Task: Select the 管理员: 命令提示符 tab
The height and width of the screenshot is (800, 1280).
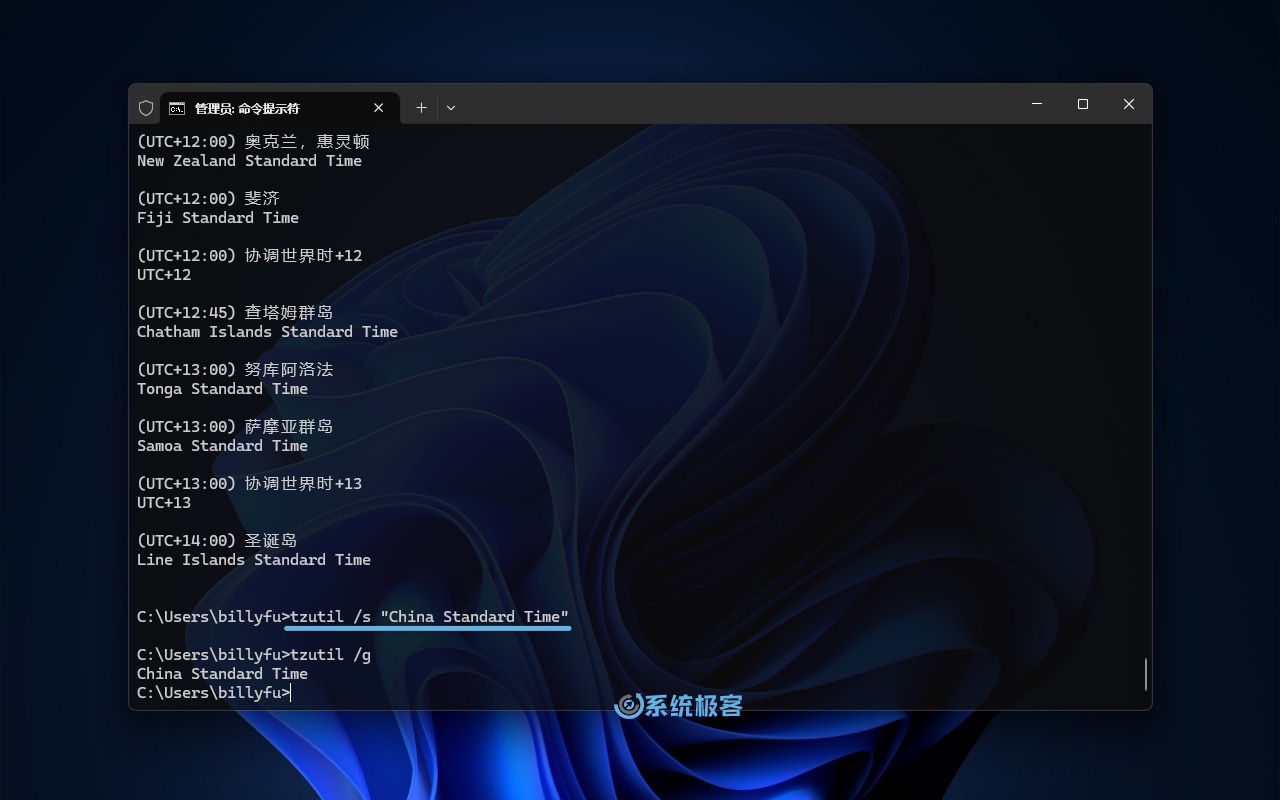Action: pyautogui.click(x=260, y=108)
